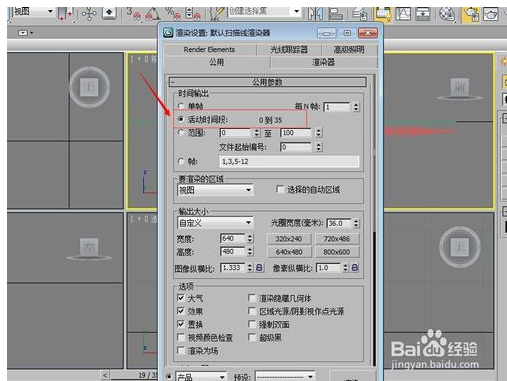Switch to 高级照明 tab

point(349,50)
